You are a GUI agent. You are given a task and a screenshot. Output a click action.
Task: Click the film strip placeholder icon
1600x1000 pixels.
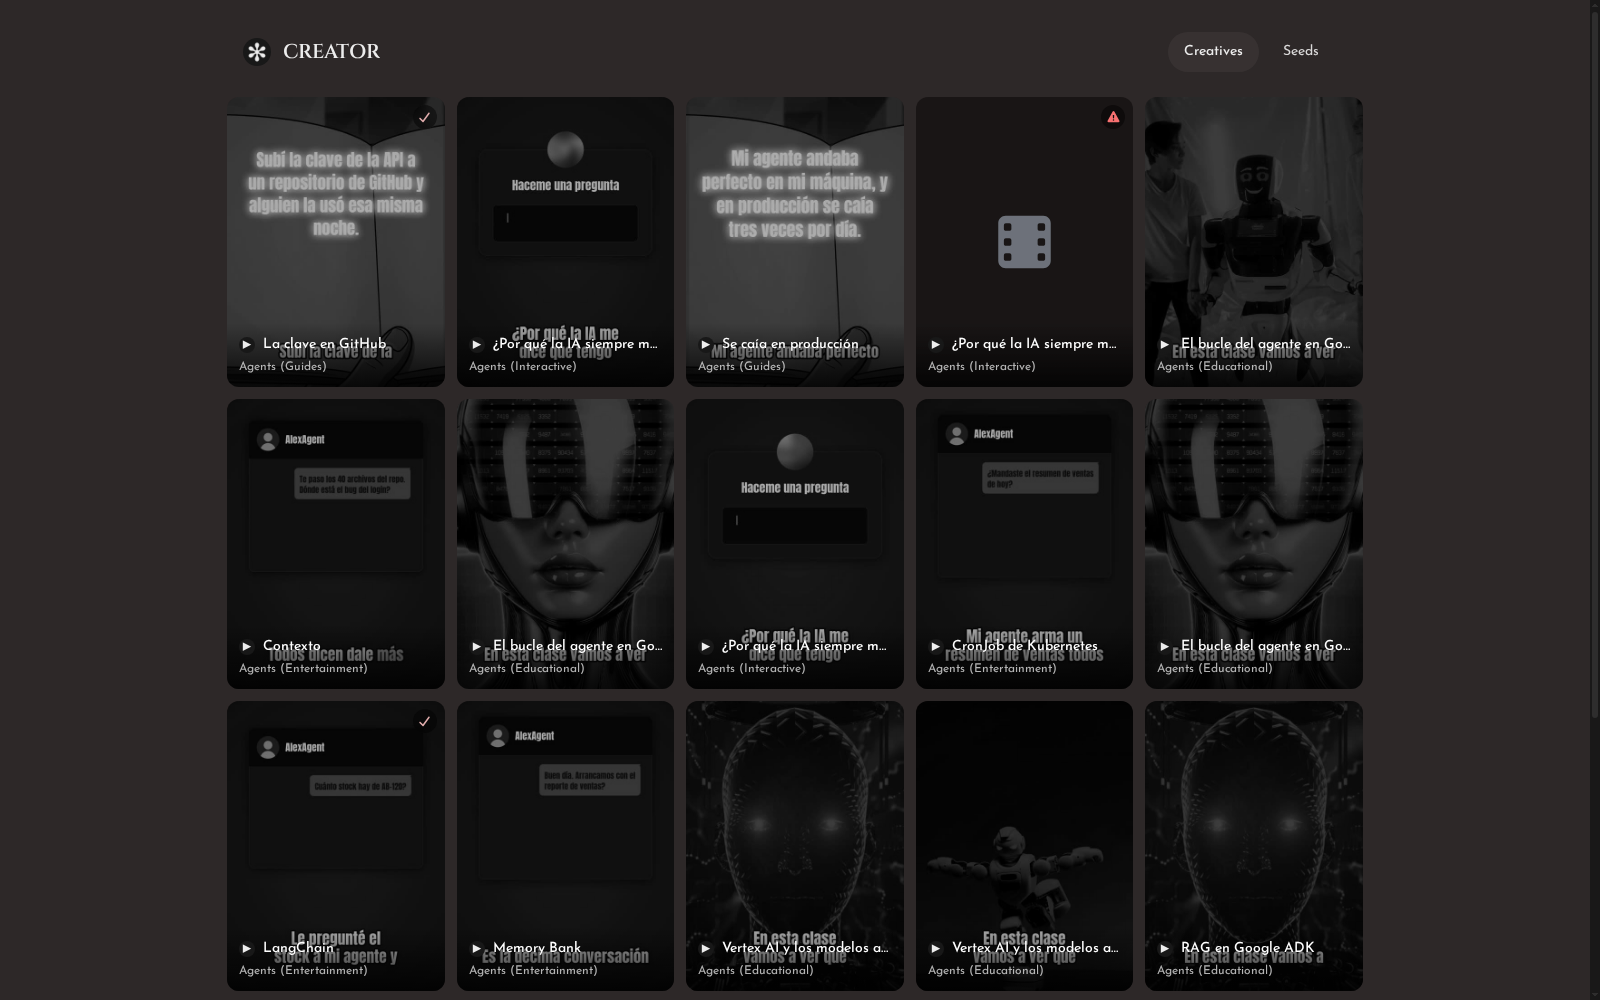pos(1024,242)
